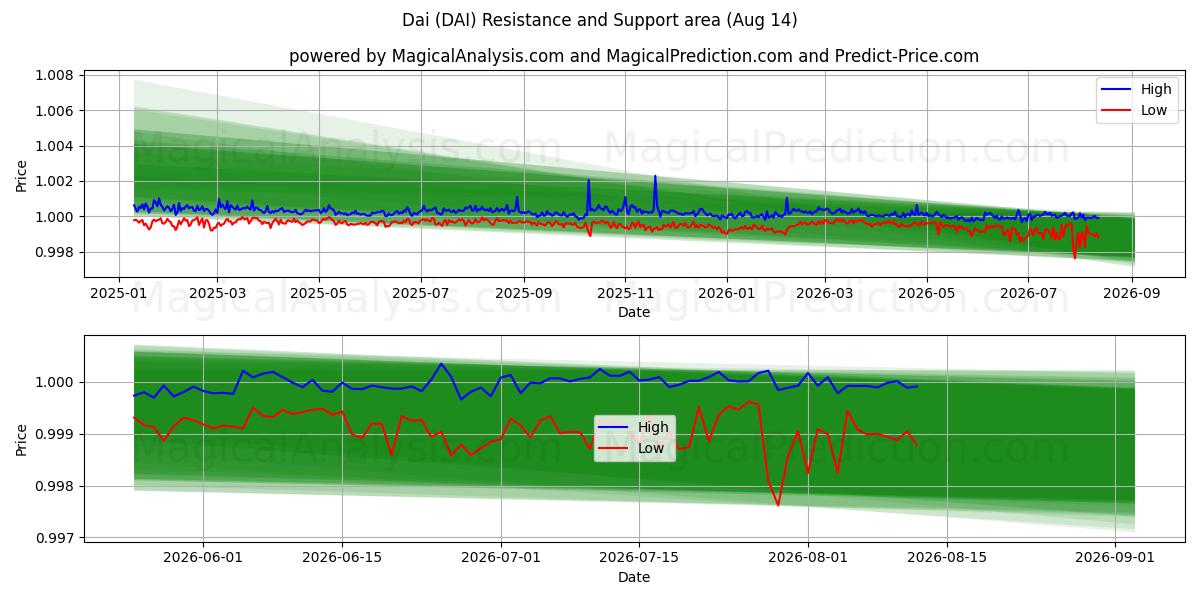Select the '2025-07' date tick label
1200x600 pixels.
click(x=420, y=294)
